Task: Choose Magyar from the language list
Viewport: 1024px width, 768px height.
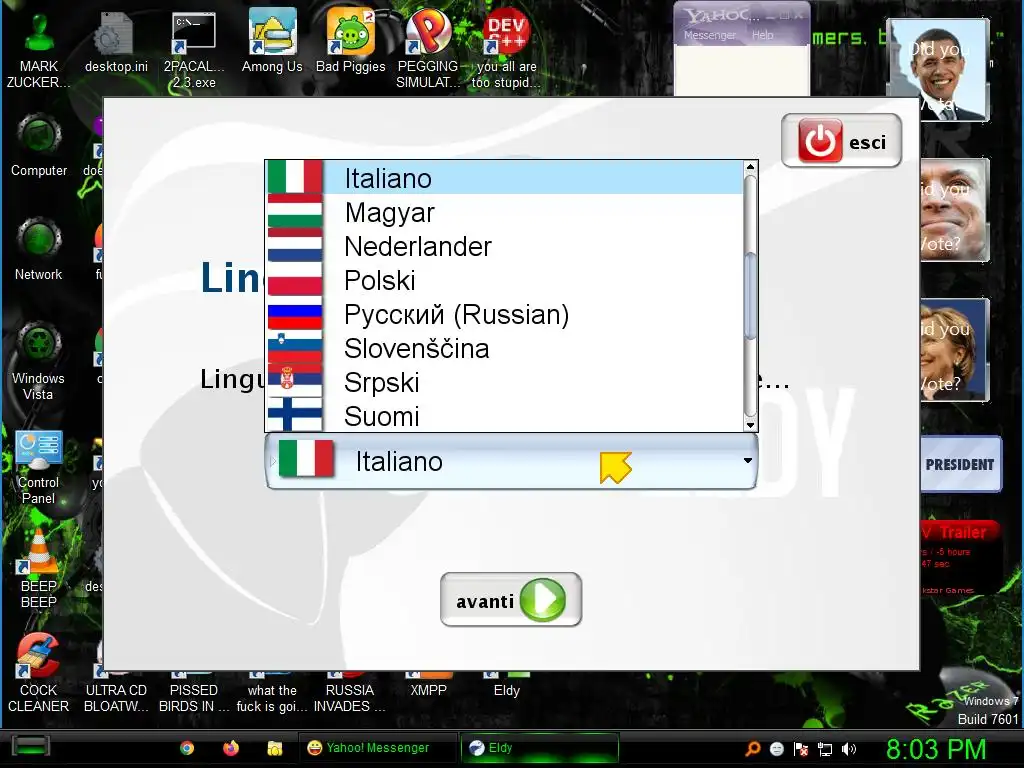Action: tap(504, 212)
